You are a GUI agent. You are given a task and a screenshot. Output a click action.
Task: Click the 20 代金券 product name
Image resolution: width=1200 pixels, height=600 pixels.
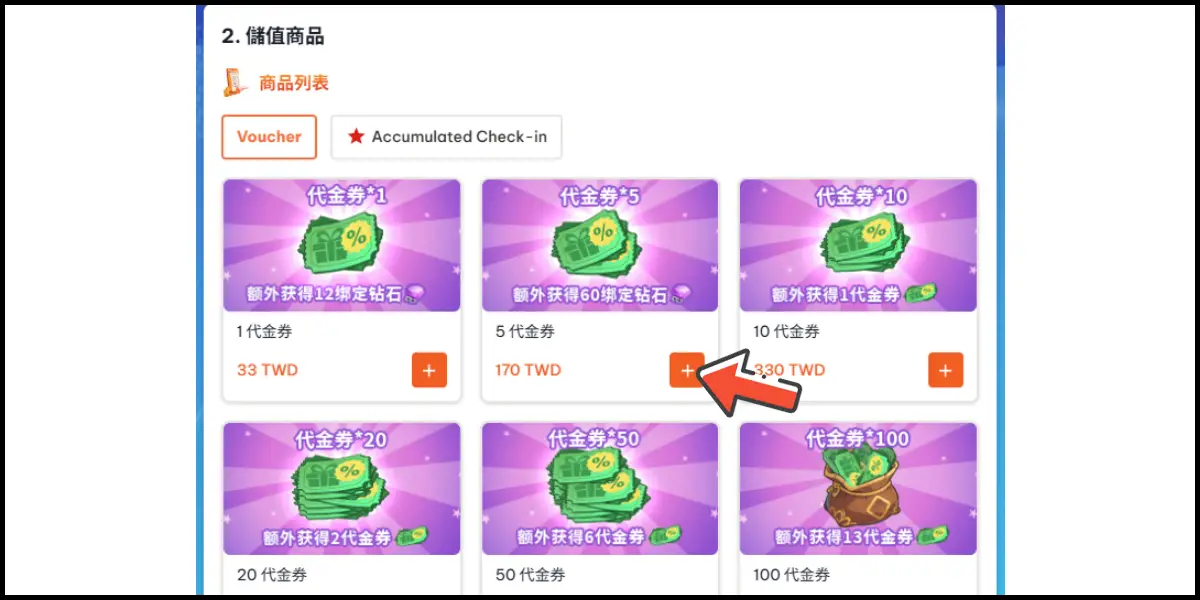[272, 575]
